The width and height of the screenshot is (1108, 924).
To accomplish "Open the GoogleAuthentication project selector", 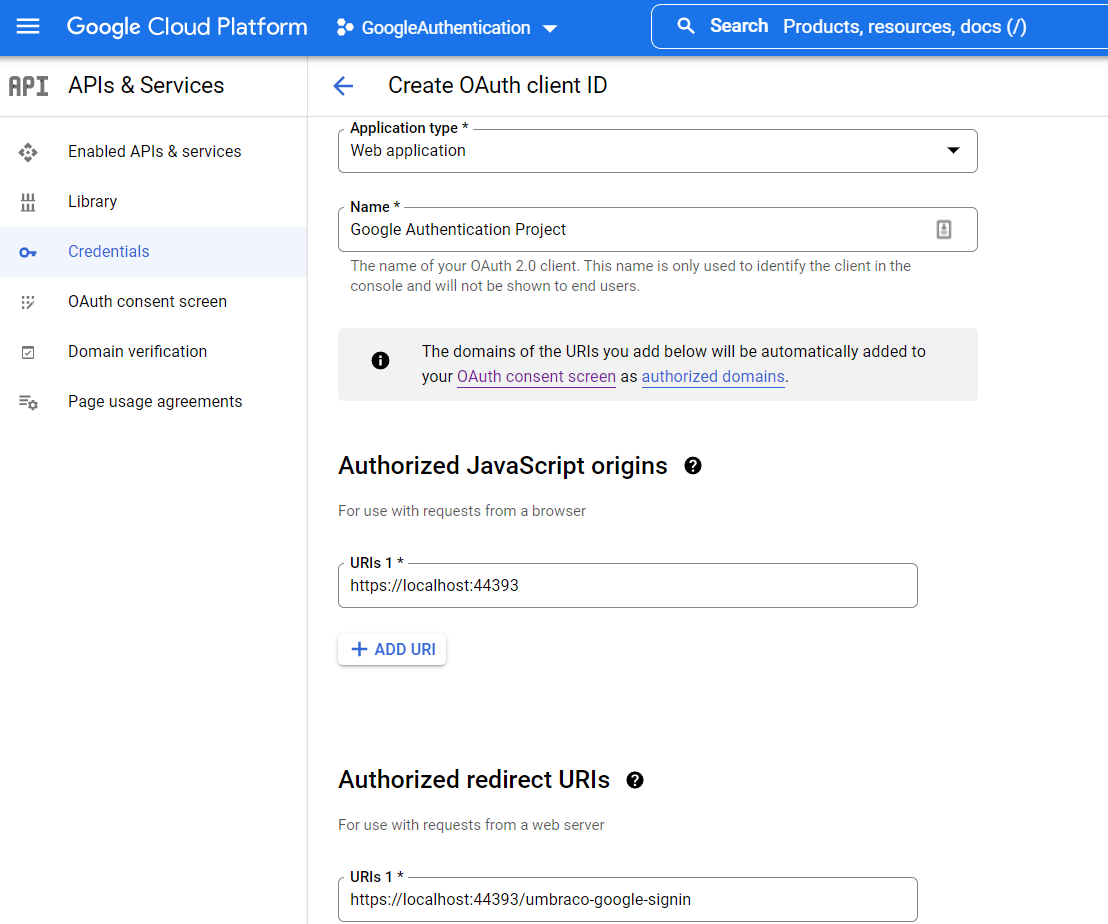I will [447, 28].
